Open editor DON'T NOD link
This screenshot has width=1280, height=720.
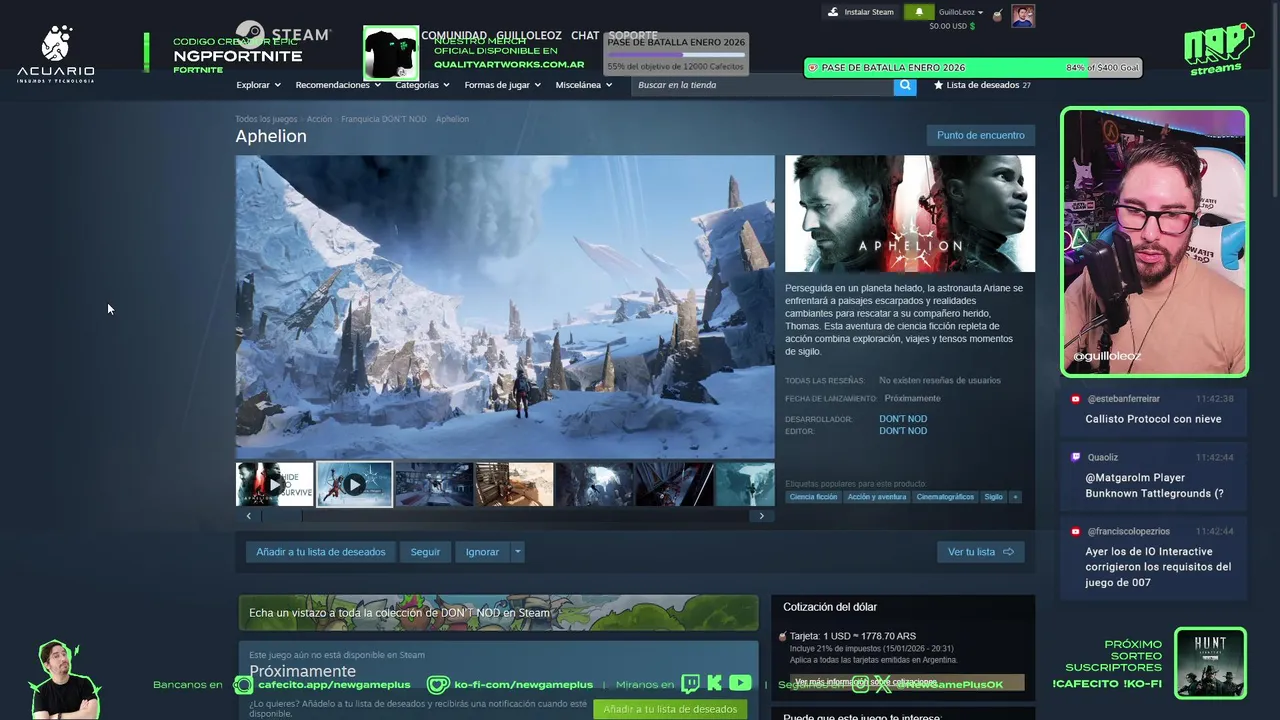(903, 431)
